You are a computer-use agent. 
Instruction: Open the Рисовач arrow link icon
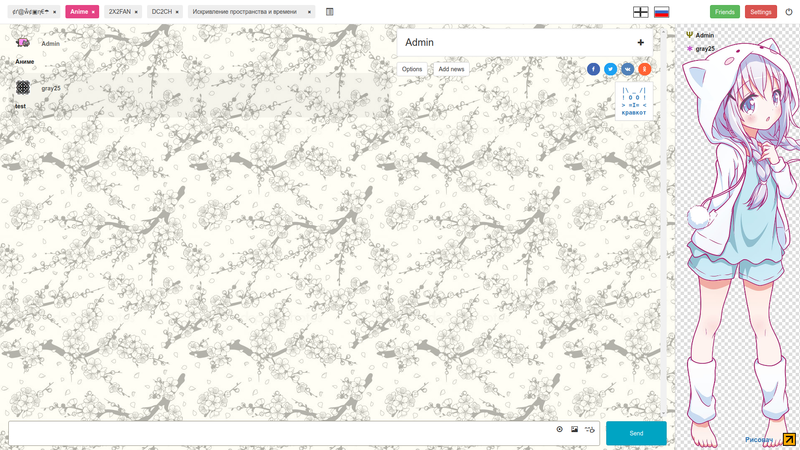point(789,439)
